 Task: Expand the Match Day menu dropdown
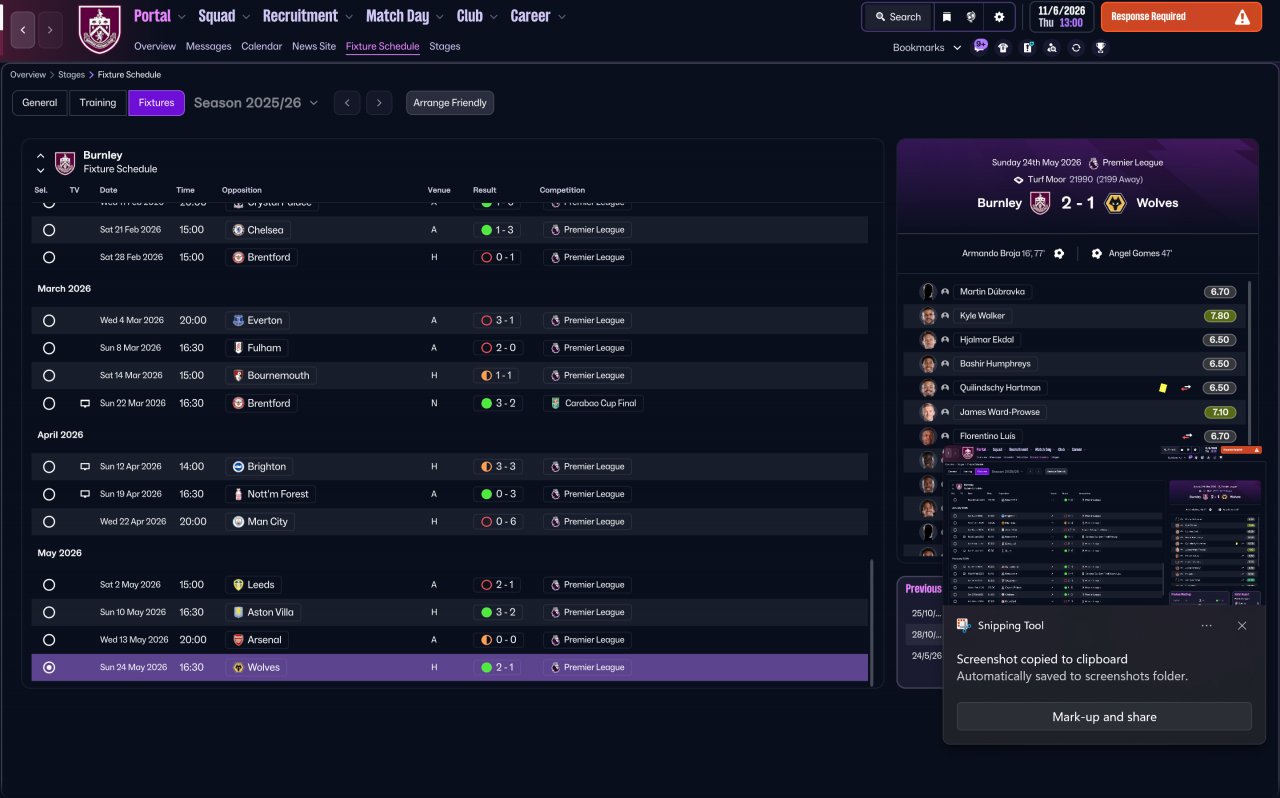(x=439, y=17)
